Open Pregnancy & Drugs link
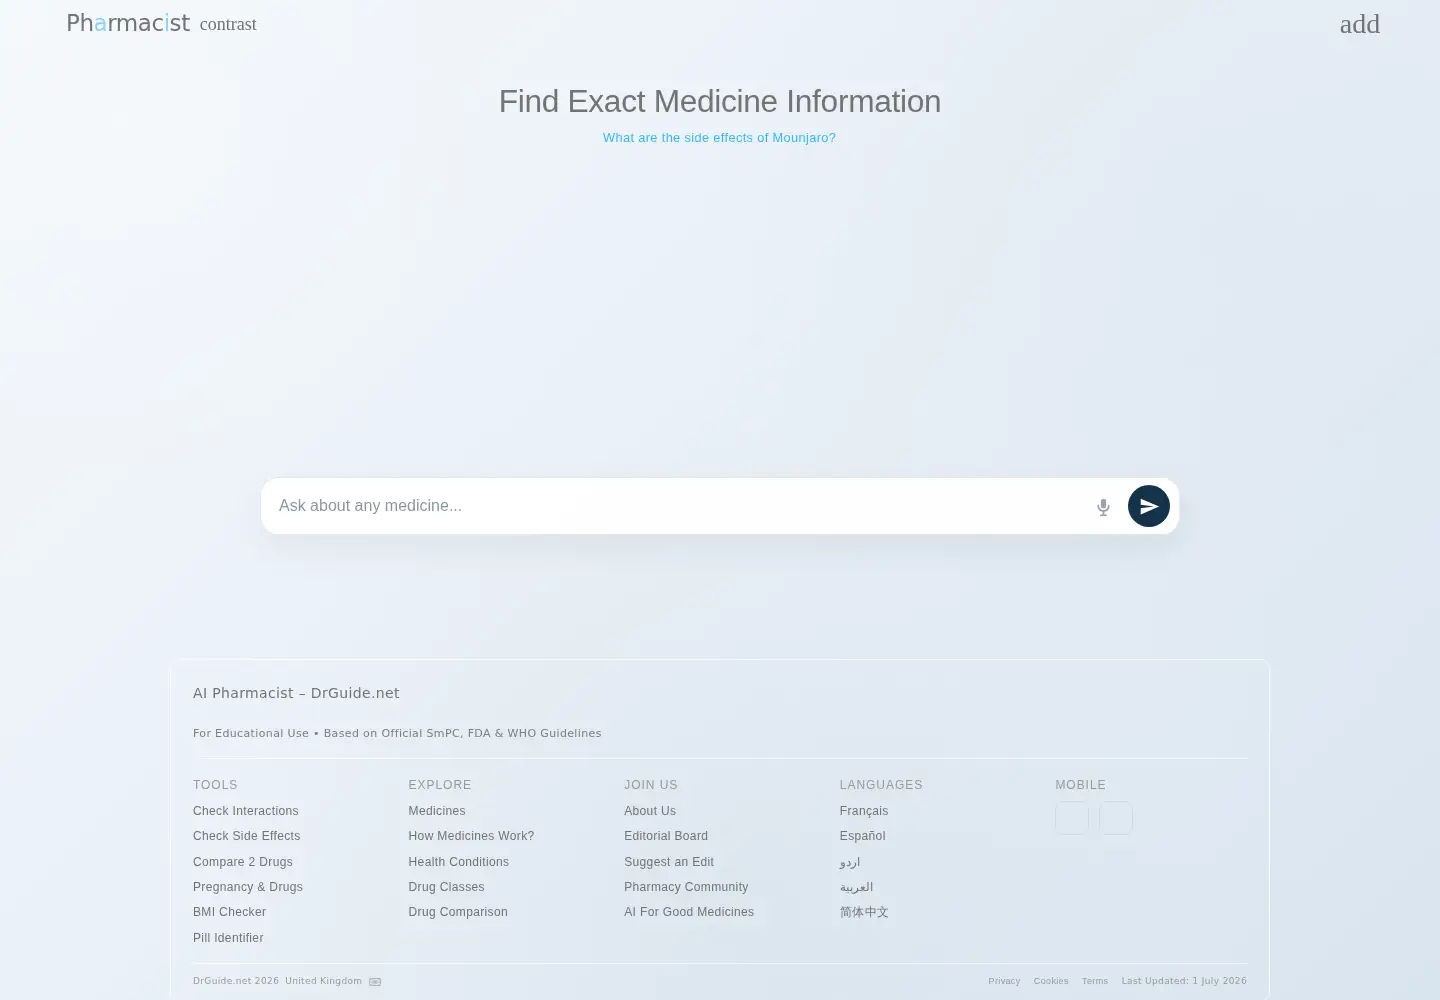This screenshot has width=1440, height=1000. pos(248,887)
